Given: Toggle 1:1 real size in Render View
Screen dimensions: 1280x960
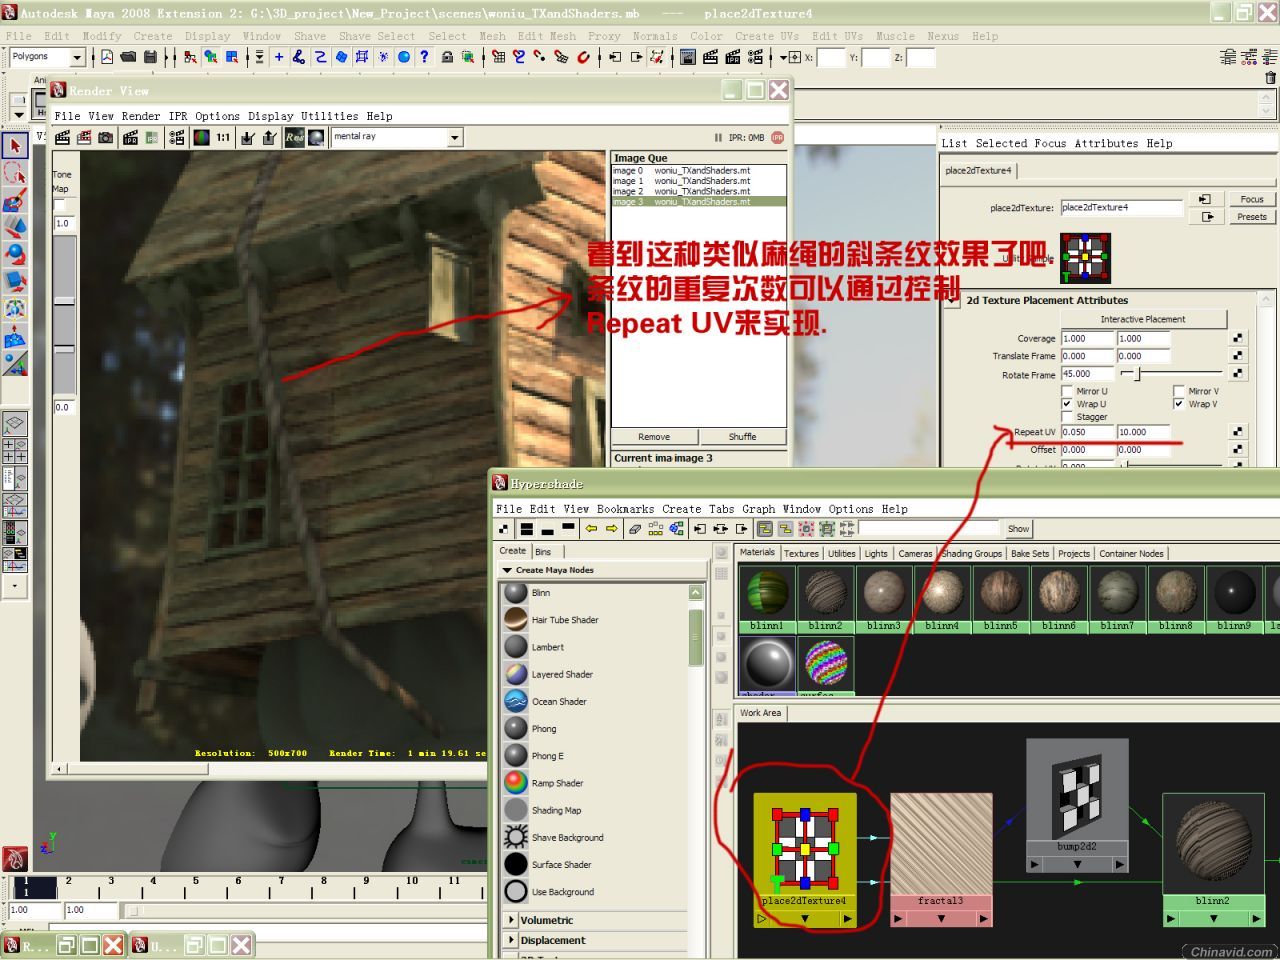Looking at the screenshot, I should [223, 137].
